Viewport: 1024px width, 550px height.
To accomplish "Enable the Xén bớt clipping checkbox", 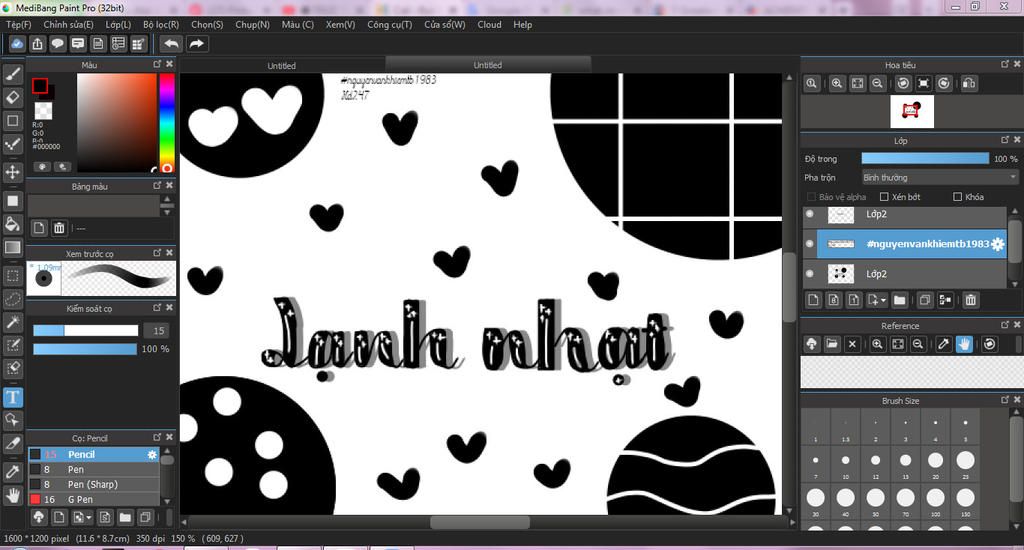I will (x=884, y=197).
